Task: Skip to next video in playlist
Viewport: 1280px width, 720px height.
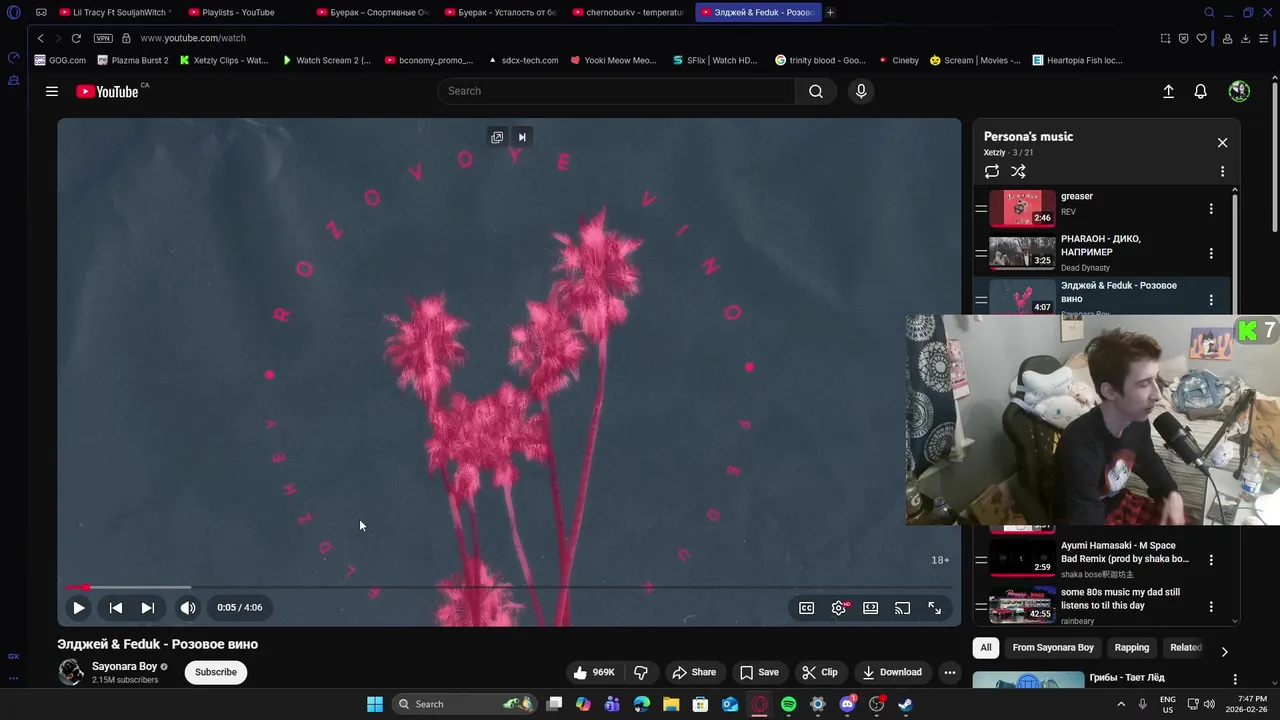Action: pos(147,607)
